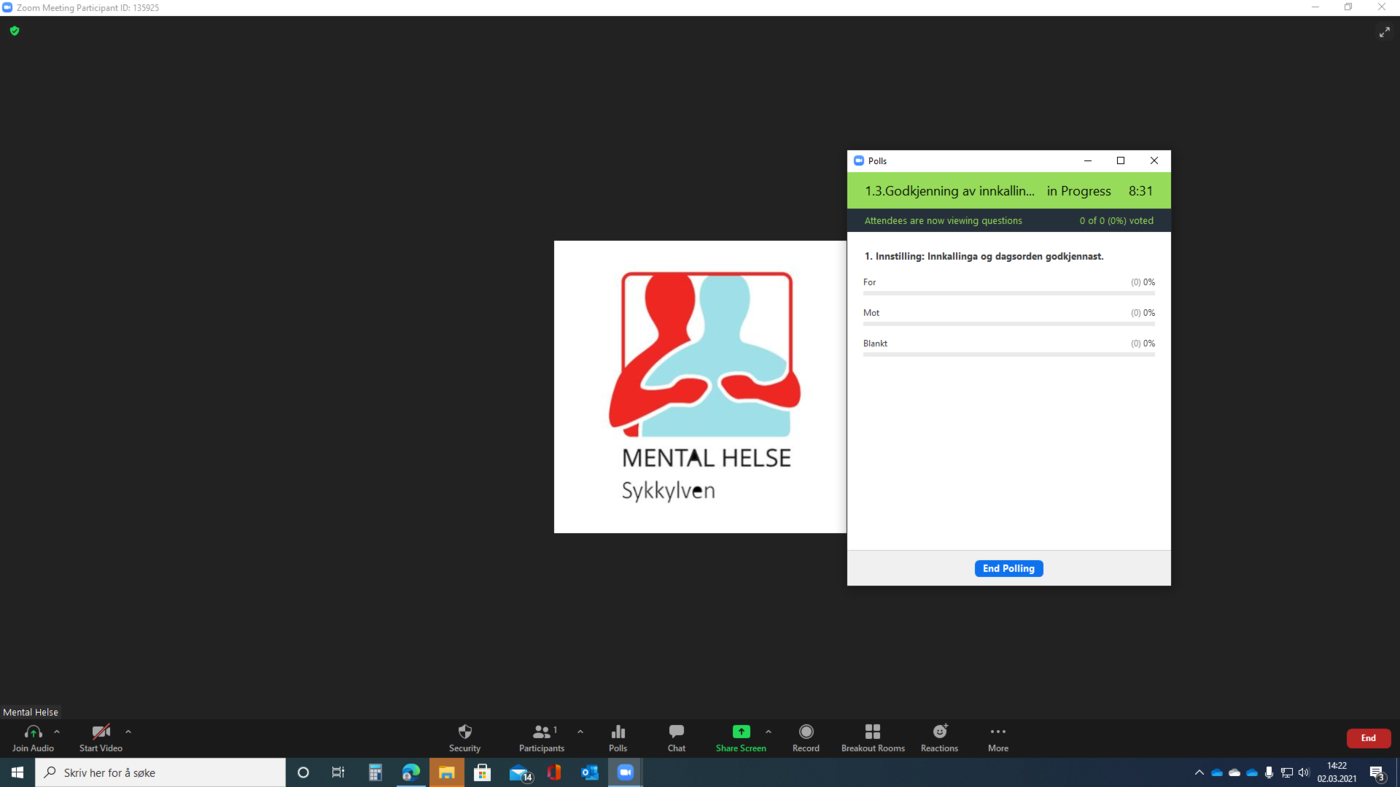Viewport: 1400px width, 787px height.
Task: Click the End Polling button
Action: [1009, 568]
